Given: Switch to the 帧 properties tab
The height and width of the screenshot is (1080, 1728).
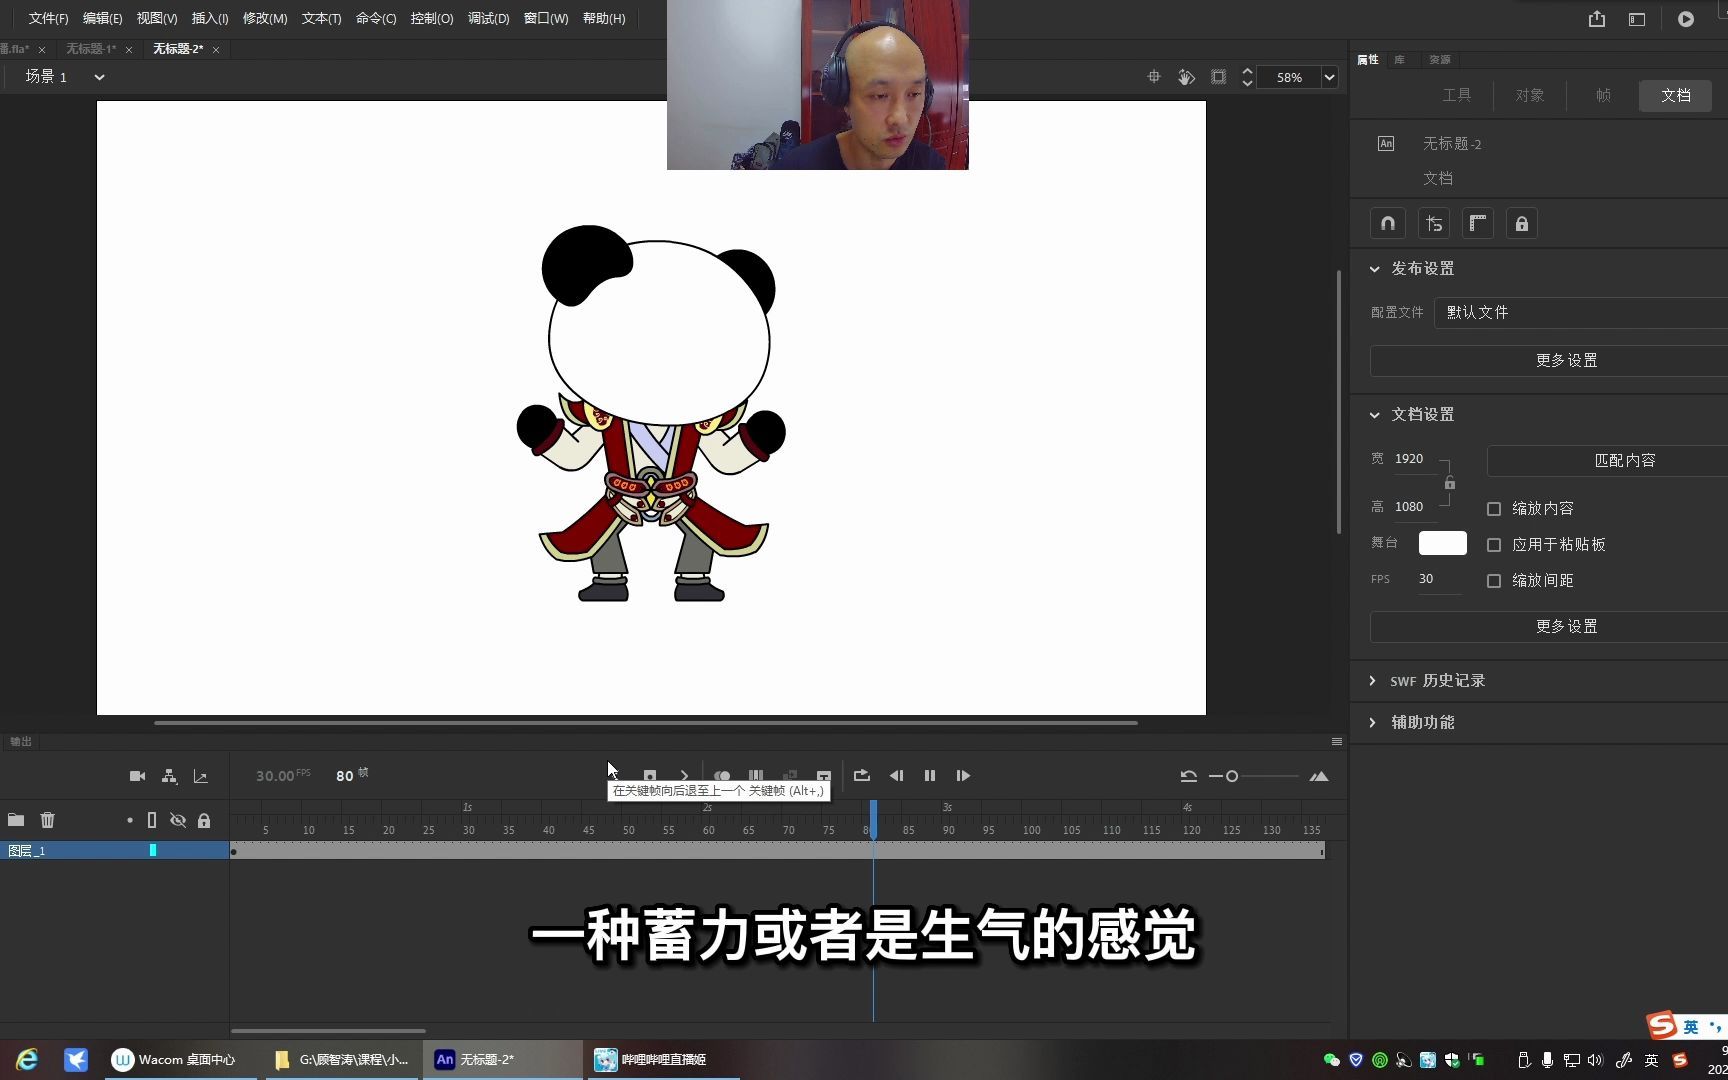Looking at the screenshot, I should (x=1603, y=96).
